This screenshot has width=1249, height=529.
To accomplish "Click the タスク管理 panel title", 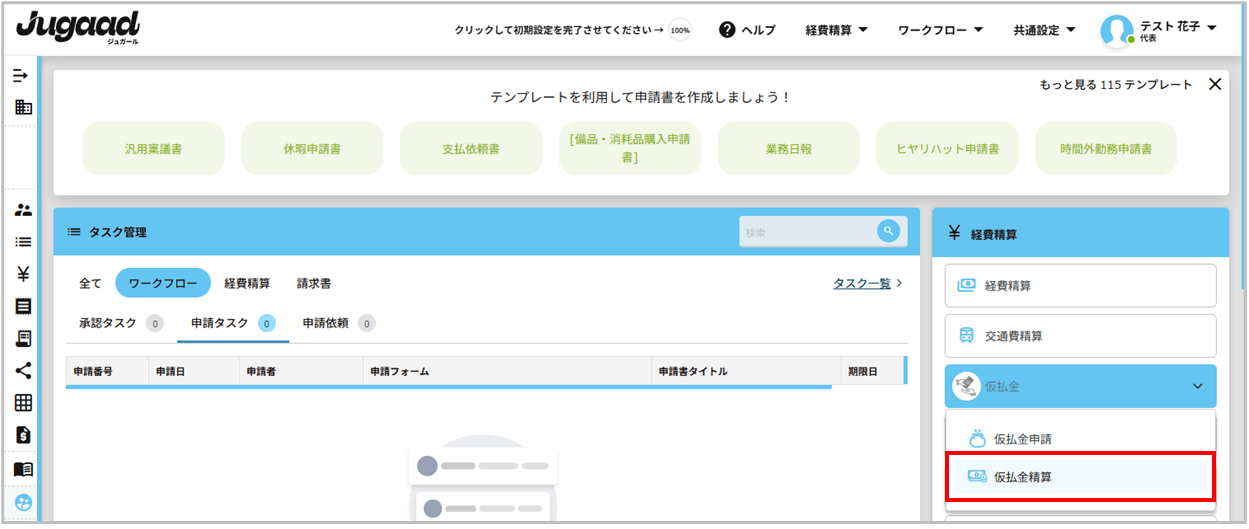I will click(117, 232).
